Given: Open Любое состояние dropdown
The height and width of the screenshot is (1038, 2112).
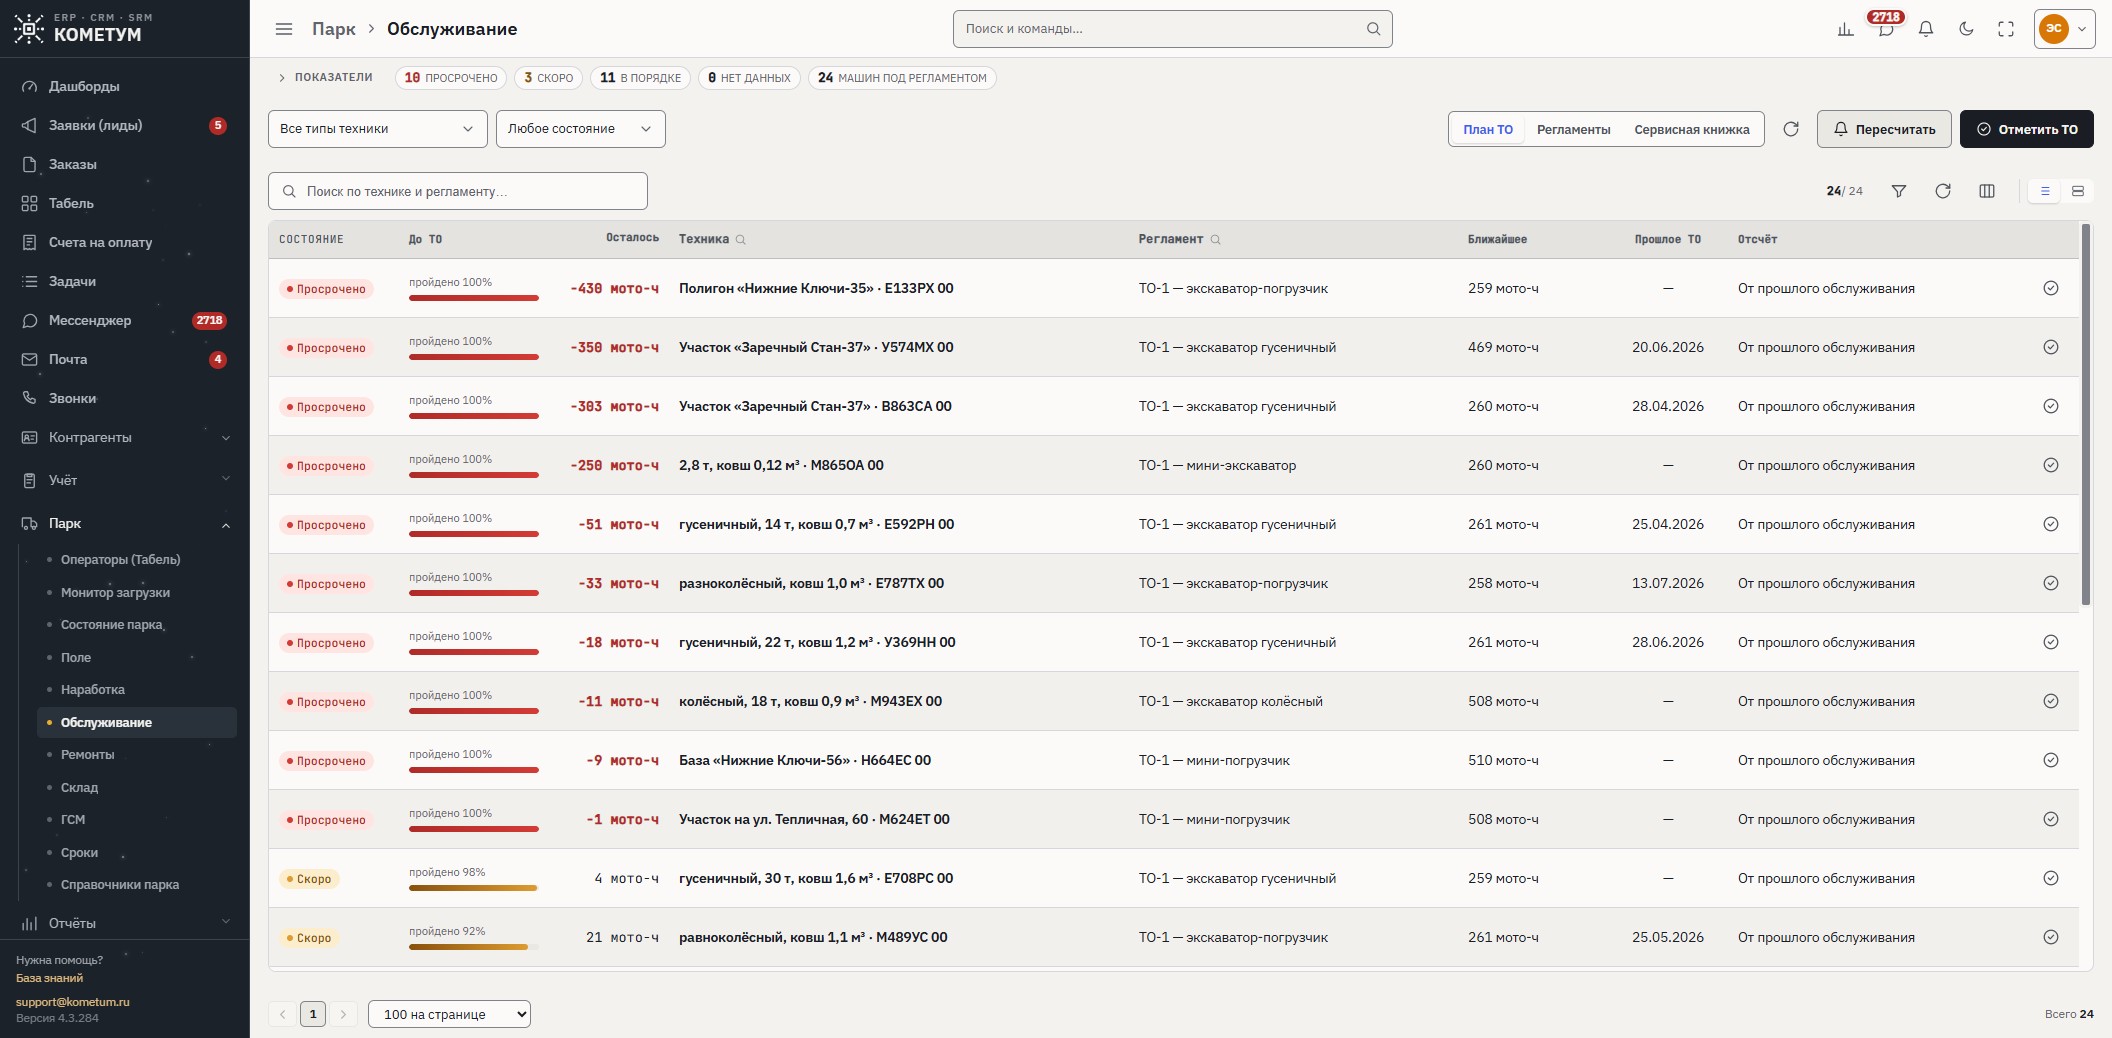Looking at the screenshot, I should pyautogui.click(x=581, y=129).
